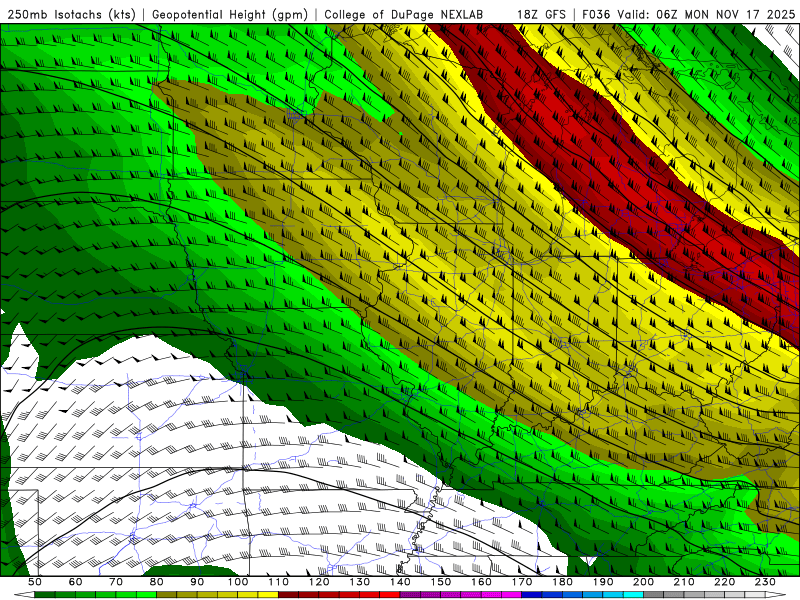Screen dimensions: 800x600
Task: Click the 140 value on the colorbar scale
Action: (400, 582)
